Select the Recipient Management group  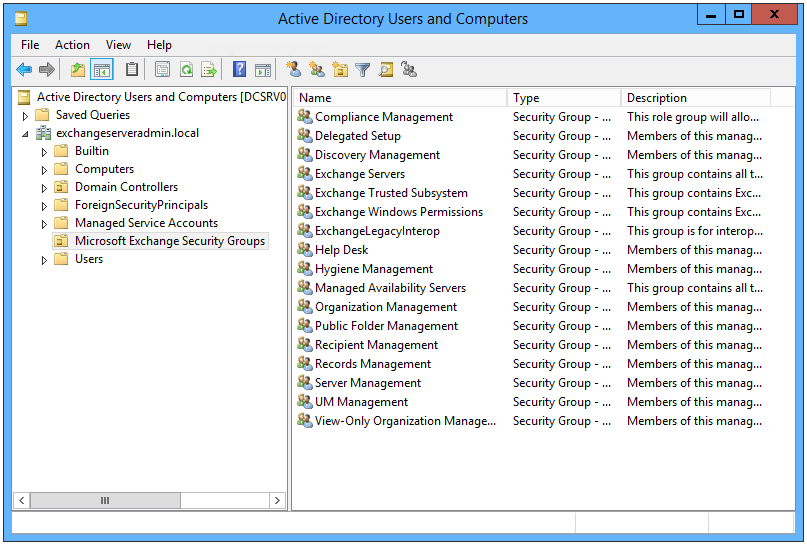tap(376, 345)
